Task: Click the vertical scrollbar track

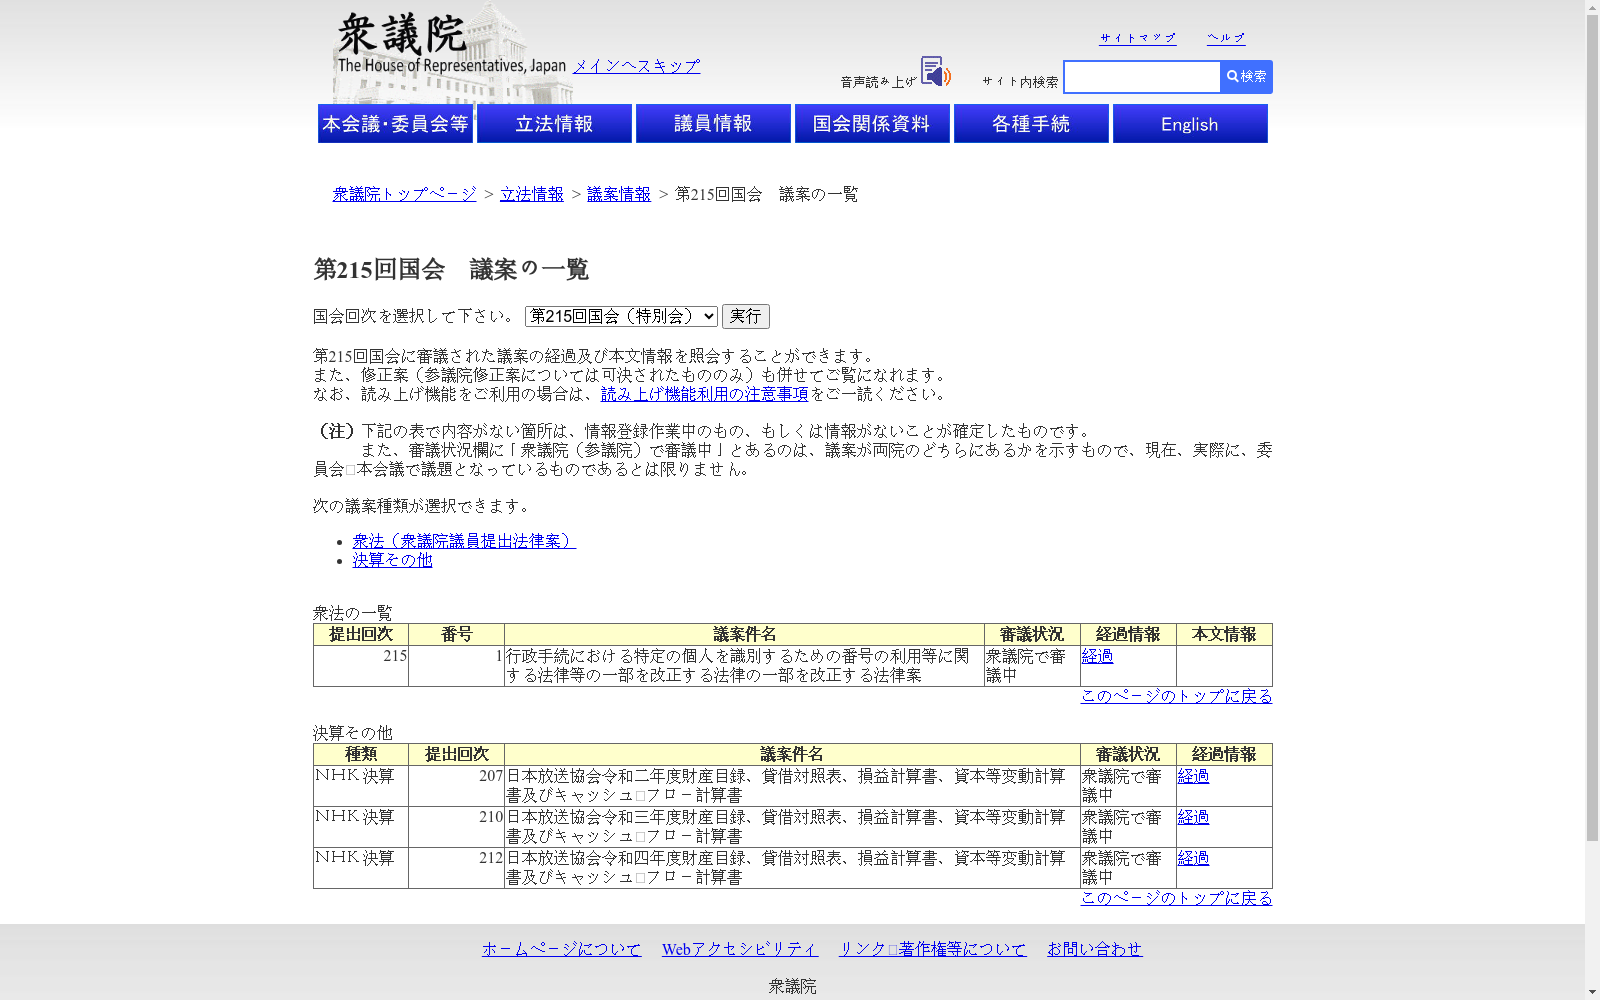Action: coord(1592,500)
